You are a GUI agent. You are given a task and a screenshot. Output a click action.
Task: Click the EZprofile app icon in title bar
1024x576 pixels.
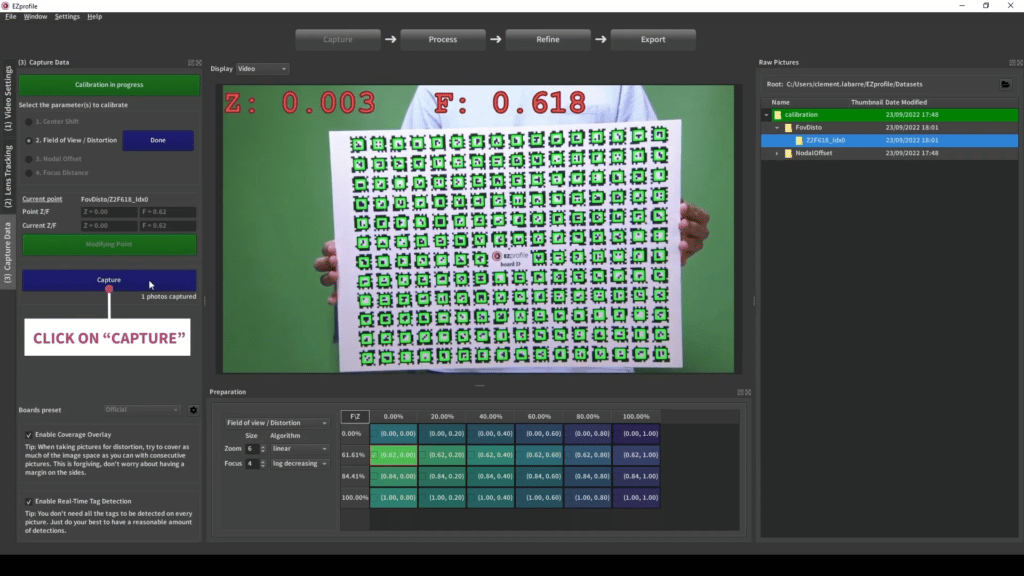coord(8,5)
